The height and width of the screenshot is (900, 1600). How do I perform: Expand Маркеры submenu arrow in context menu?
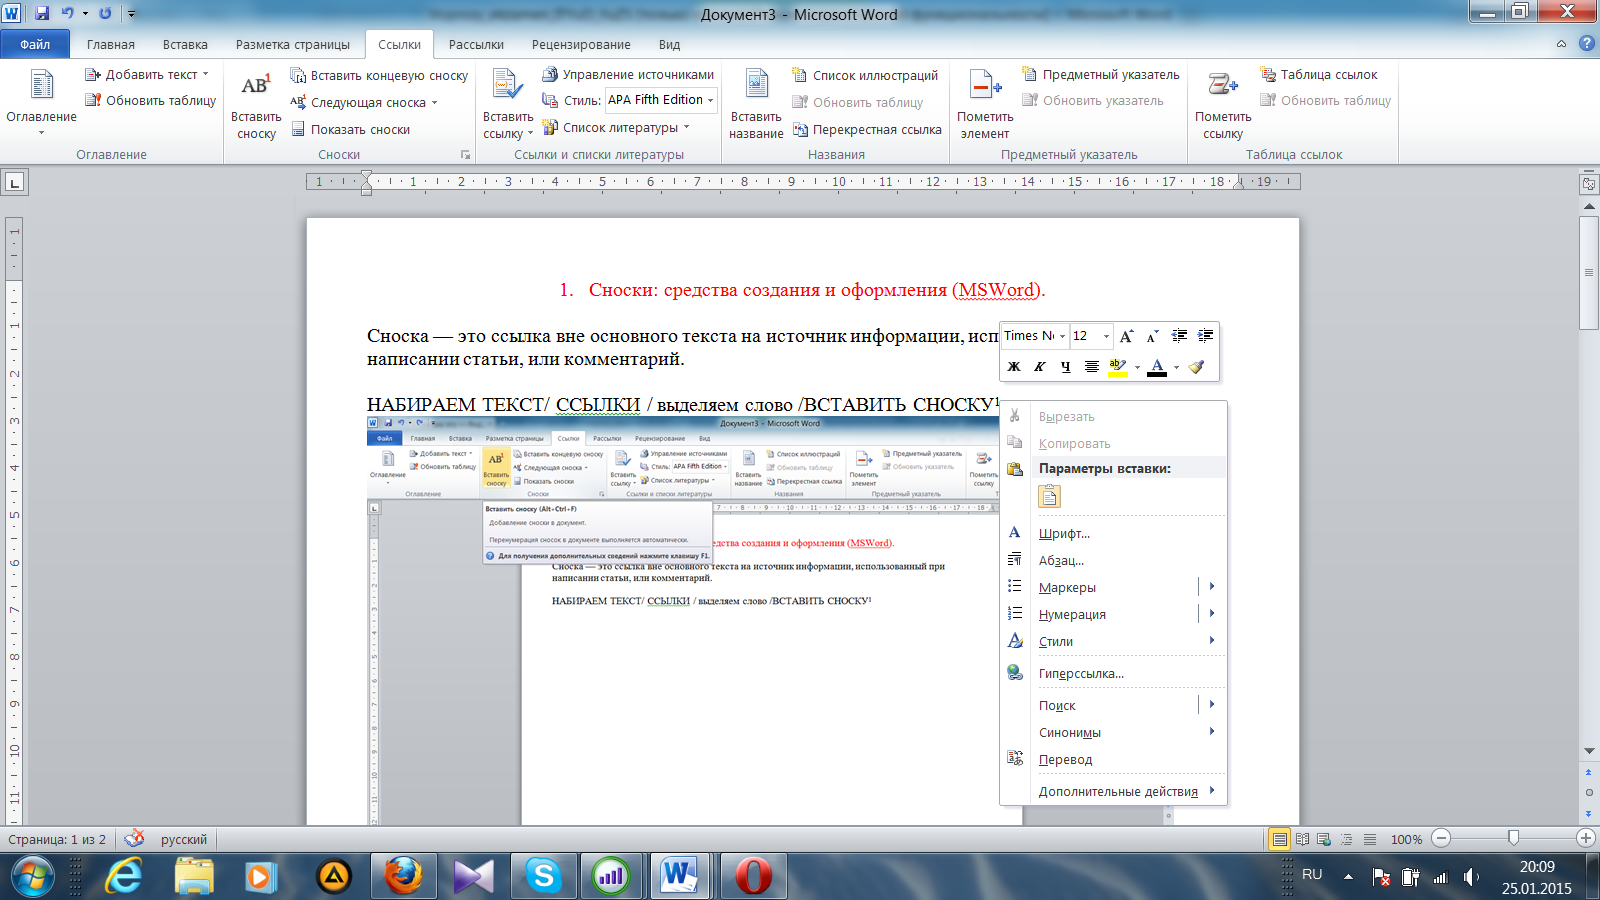pyautogui.click(x=1211, y=587)
